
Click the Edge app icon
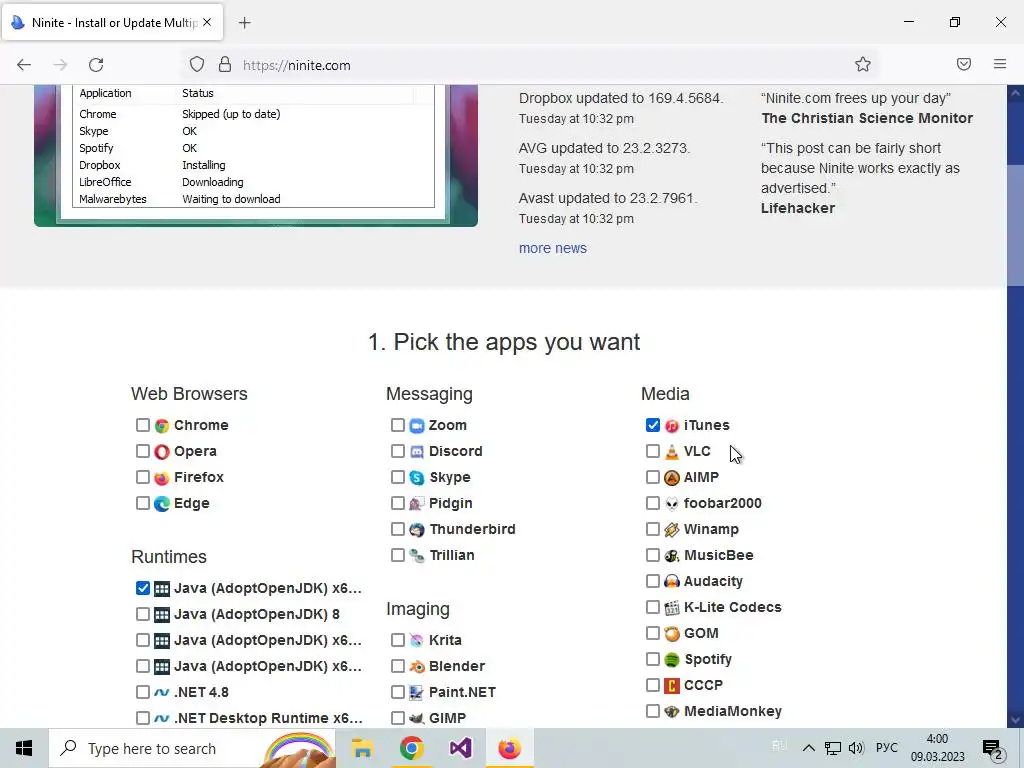[162, 504]
